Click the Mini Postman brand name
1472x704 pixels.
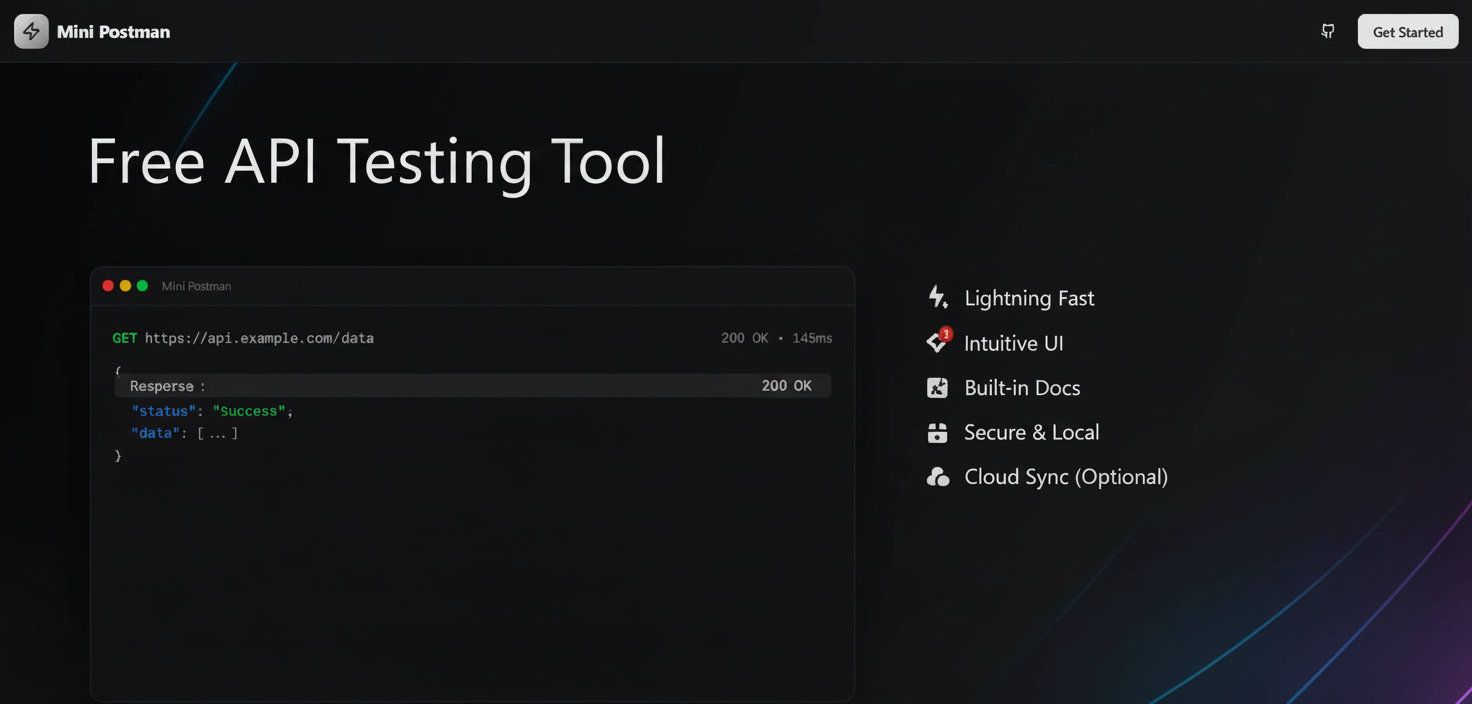point(113,32)
